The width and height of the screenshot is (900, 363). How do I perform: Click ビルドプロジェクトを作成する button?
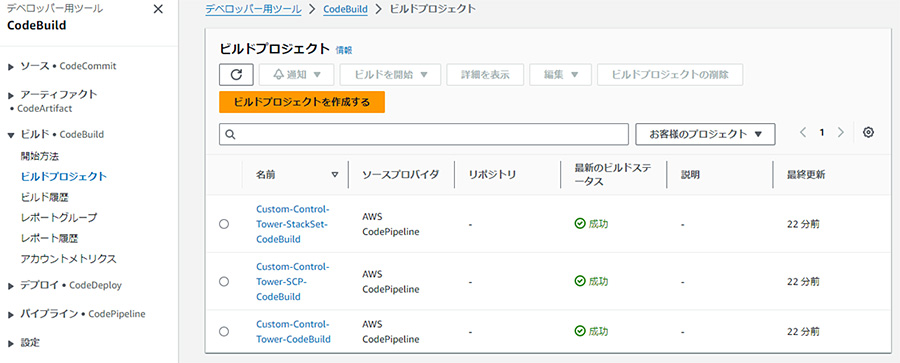[302, 102]
